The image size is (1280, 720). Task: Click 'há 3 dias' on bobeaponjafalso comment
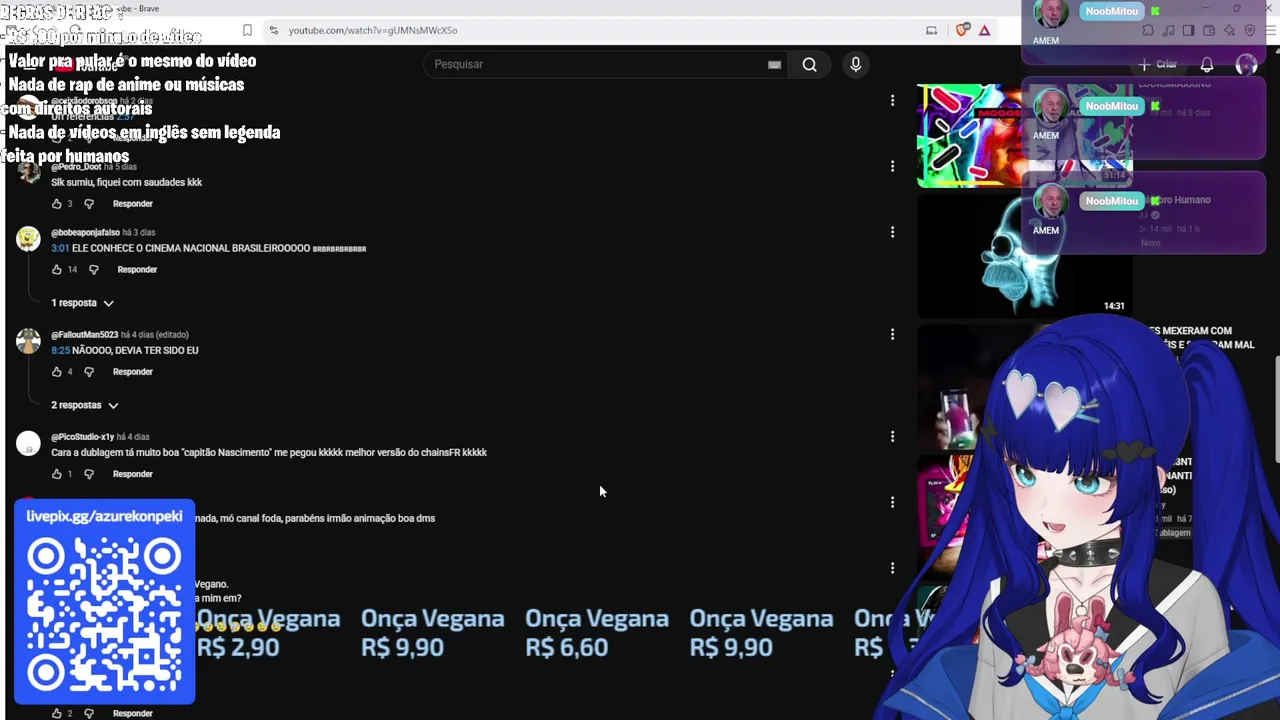pos(139,233)
